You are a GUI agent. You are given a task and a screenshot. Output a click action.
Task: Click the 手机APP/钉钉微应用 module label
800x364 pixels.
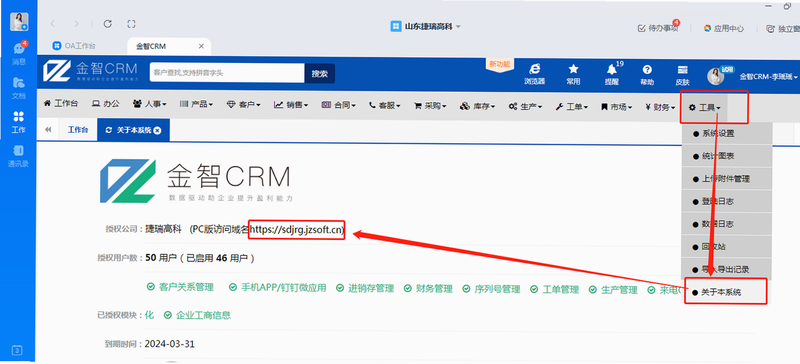point(284,288)
